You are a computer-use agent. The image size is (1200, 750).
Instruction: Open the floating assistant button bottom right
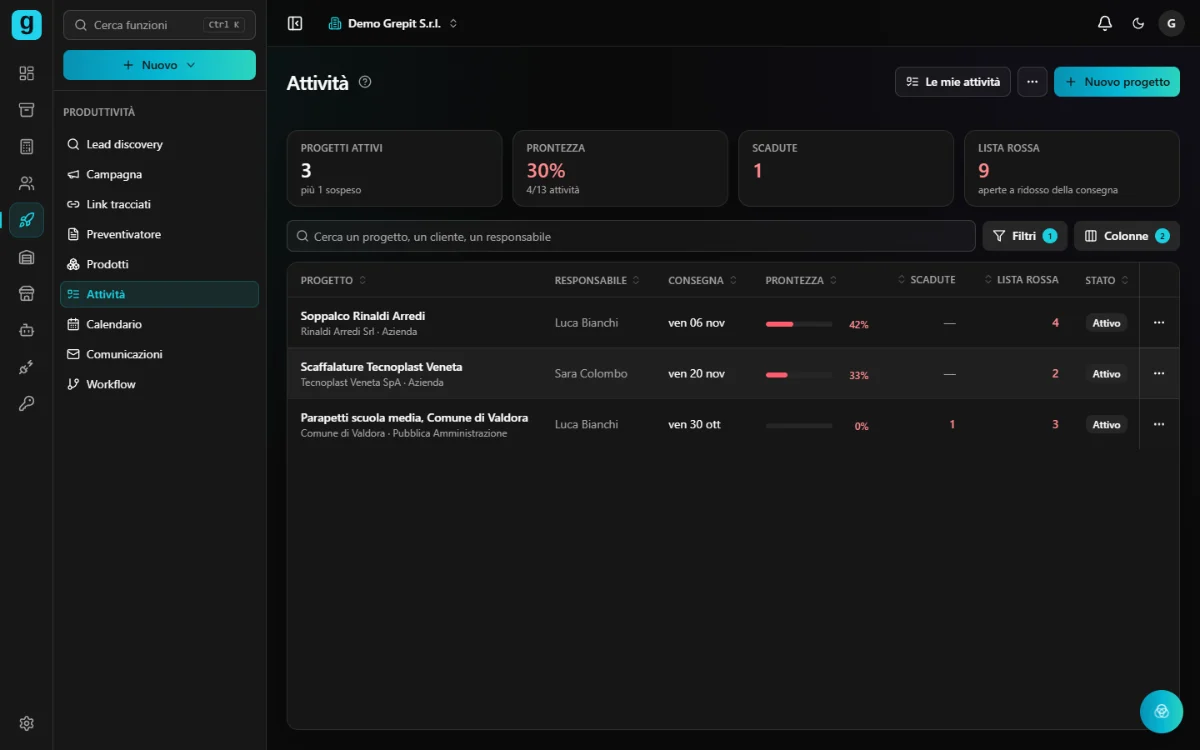click(1161, 711)
